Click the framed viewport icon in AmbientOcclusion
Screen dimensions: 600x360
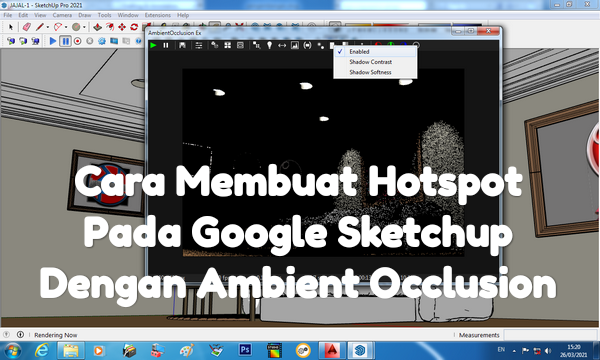(x=240, y=45)
